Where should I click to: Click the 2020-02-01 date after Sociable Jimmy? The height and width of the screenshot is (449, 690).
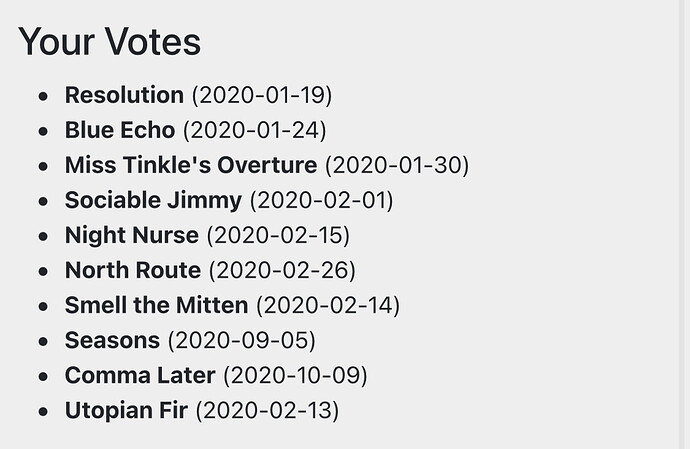point(321,200)
